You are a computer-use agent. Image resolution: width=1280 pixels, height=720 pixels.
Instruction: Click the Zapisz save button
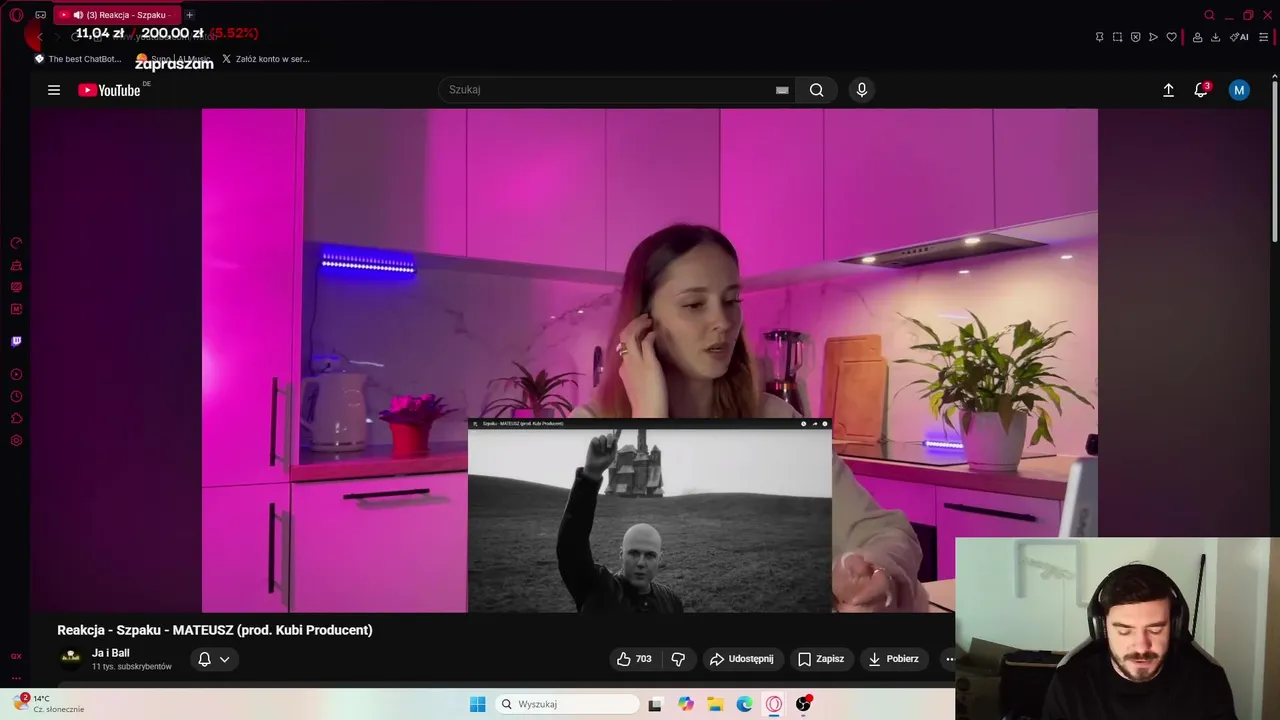point(820,659)
